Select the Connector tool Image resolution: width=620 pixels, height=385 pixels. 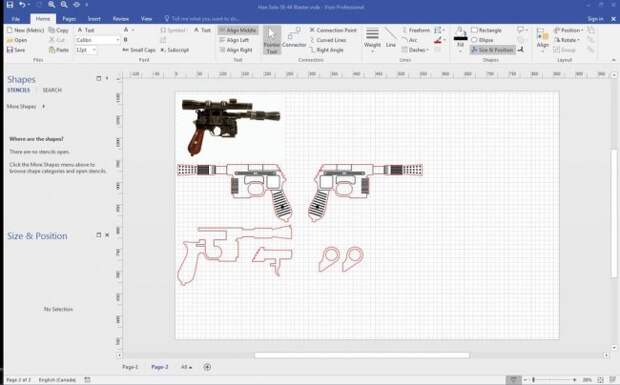[x=294, y=38]
